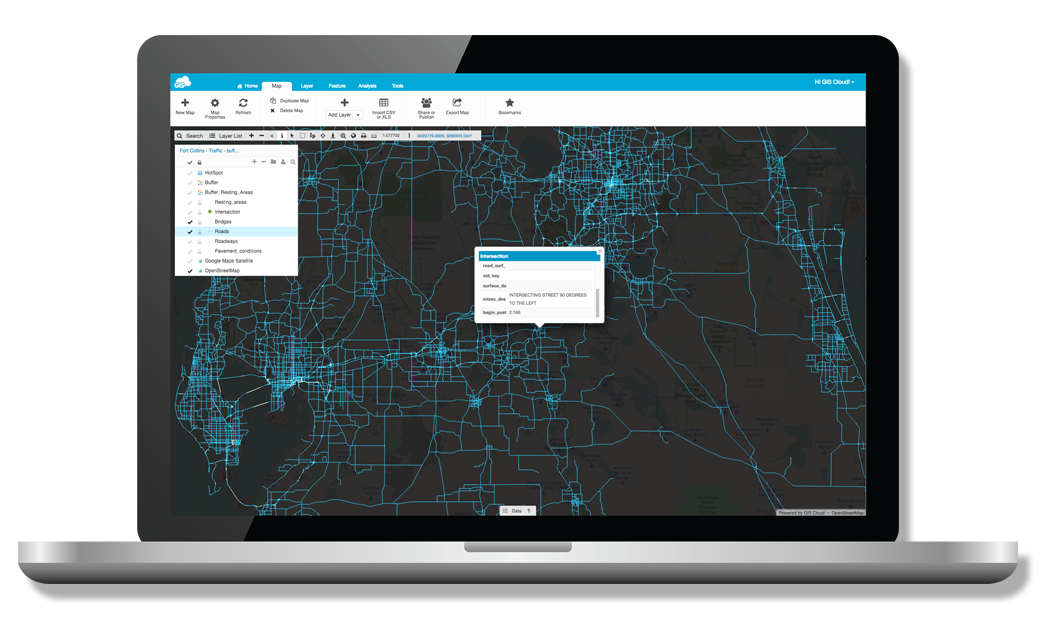Hide the OpenStreetMap base layer

click(189, 270)
